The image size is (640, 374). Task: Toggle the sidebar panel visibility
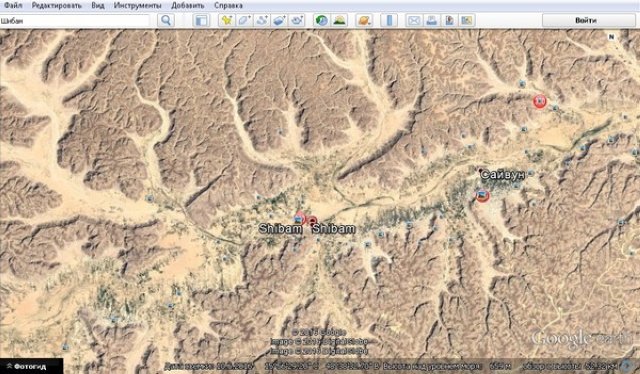(201, 20)
